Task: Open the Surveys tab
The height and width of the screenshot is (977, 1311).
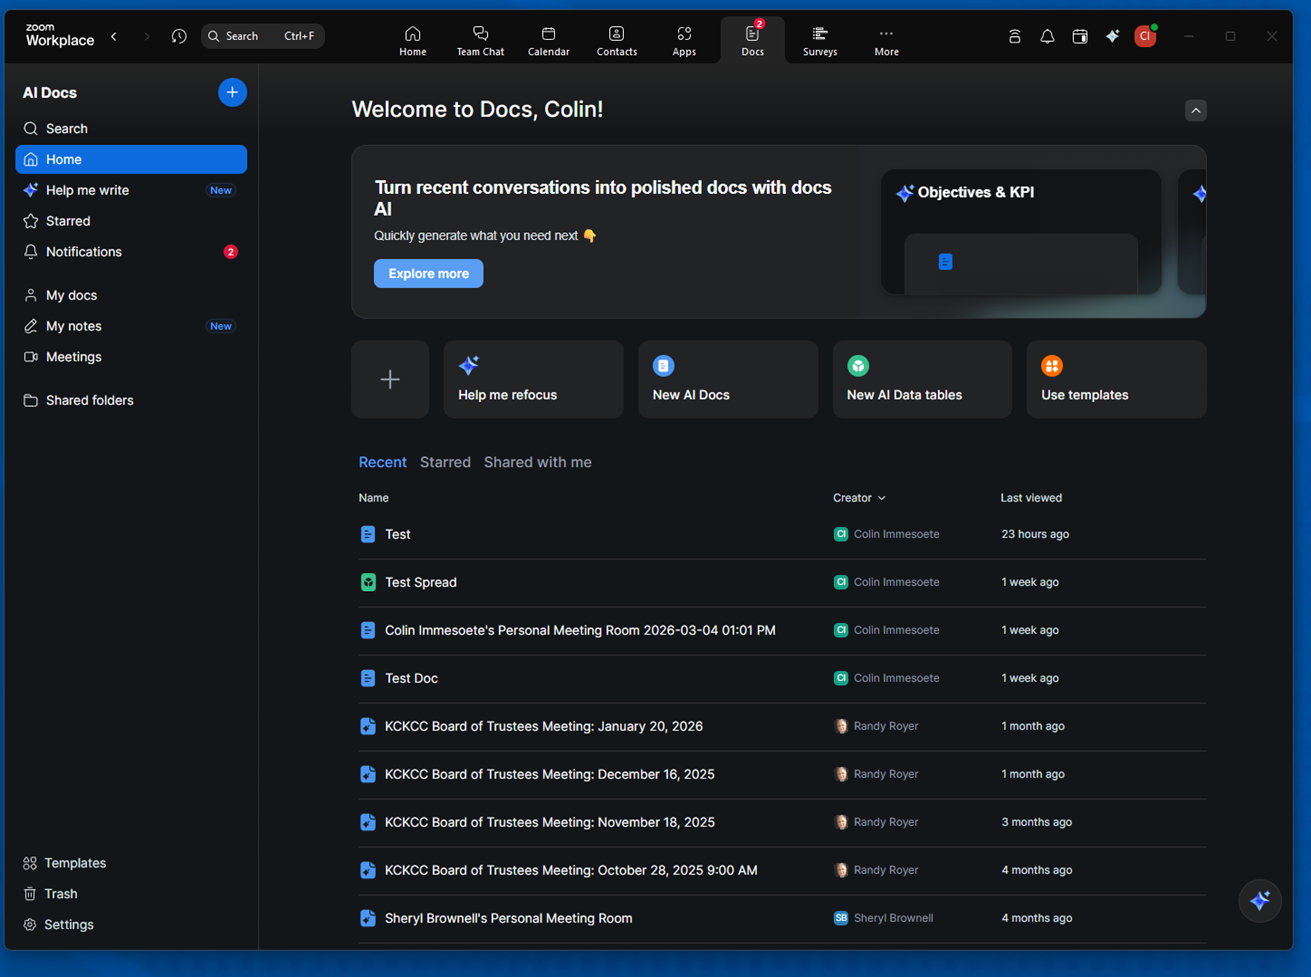Action: coord(819,40)
